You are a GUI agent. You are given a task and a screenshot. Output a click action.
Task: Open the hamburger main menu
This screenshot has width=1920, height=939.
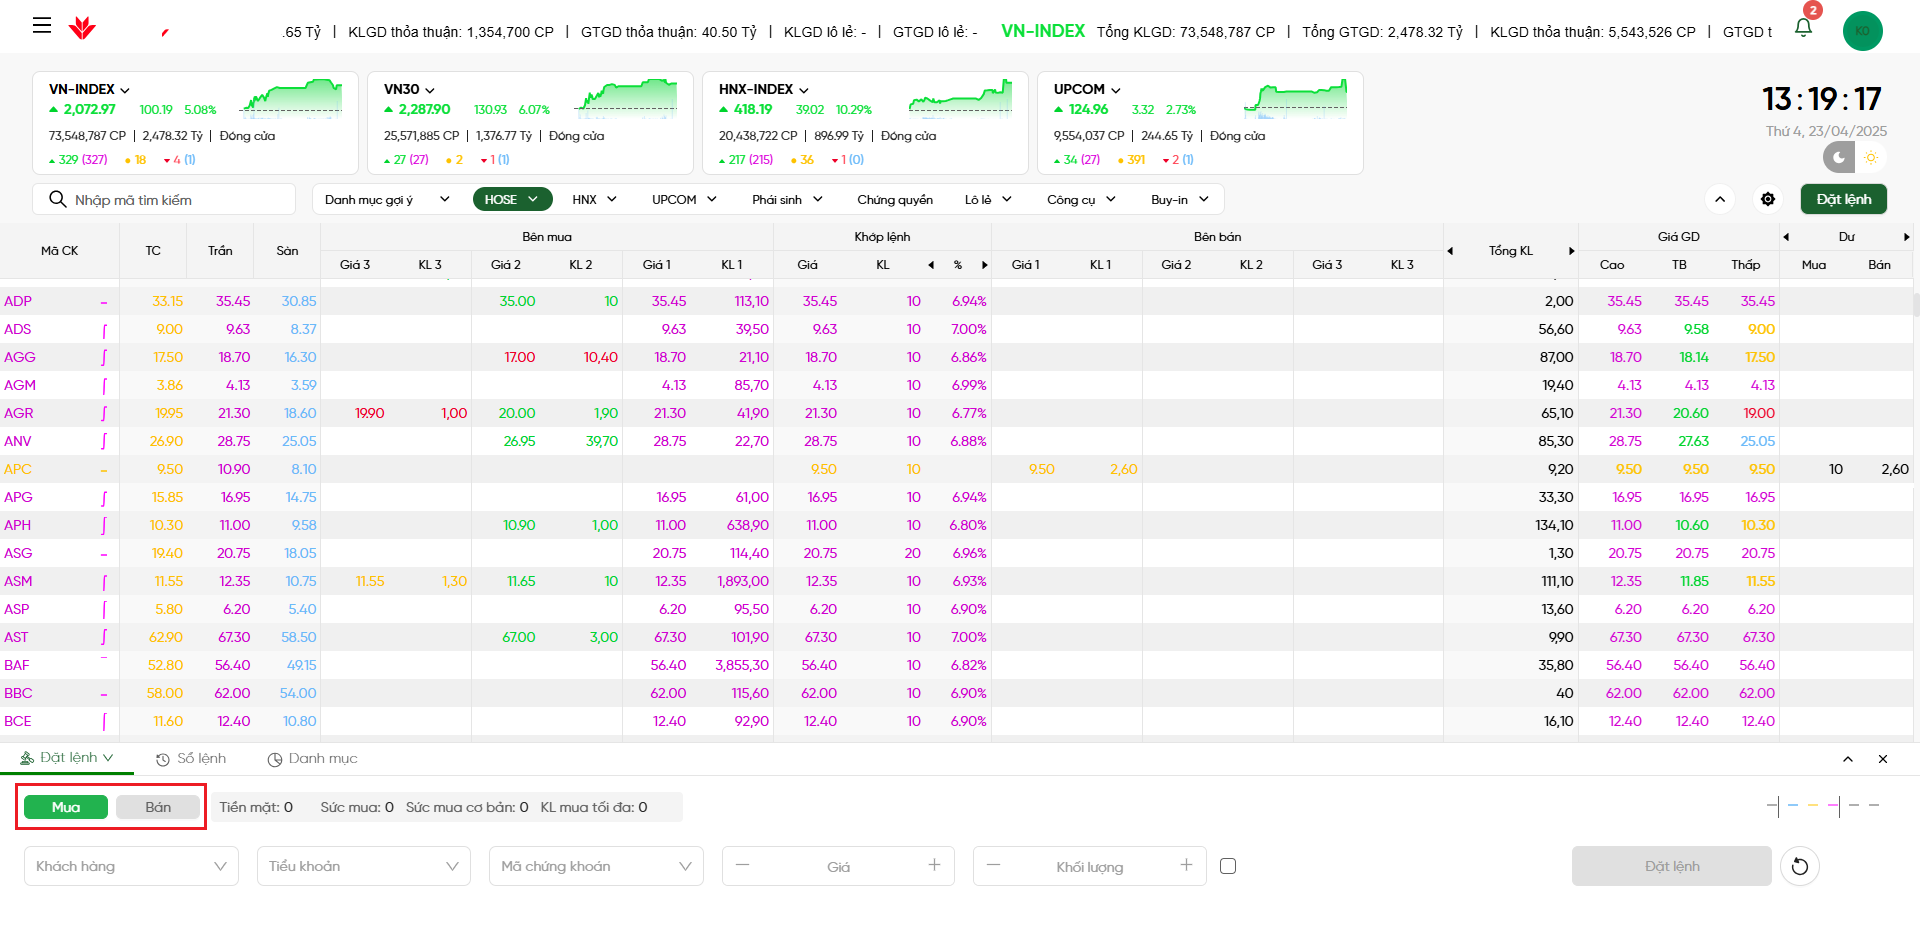pyautogui.click(x=42, y=26)
